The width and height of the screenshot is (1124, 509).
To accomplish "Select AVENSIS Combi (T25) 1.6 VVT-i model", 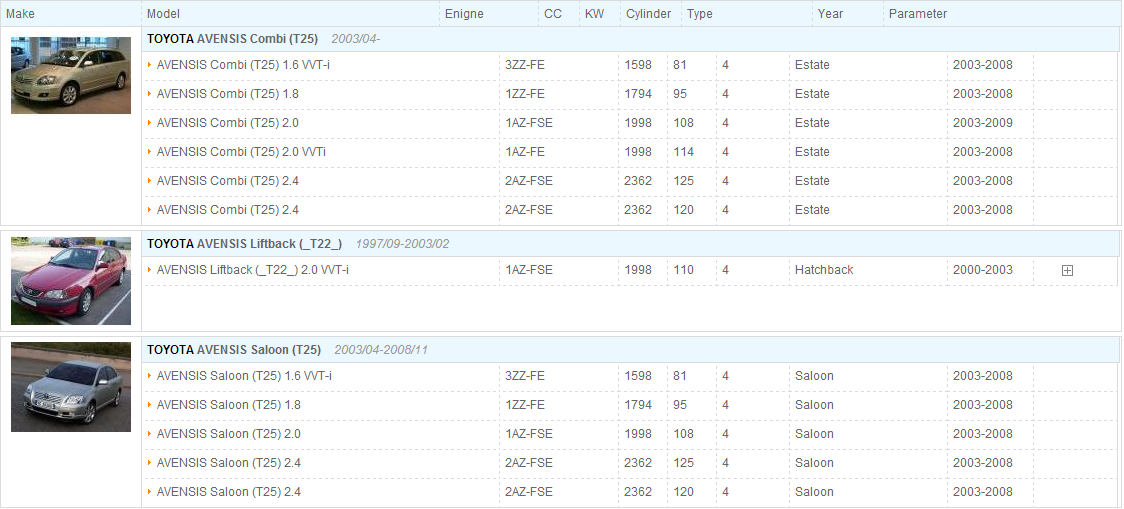I will coord(243,65).
